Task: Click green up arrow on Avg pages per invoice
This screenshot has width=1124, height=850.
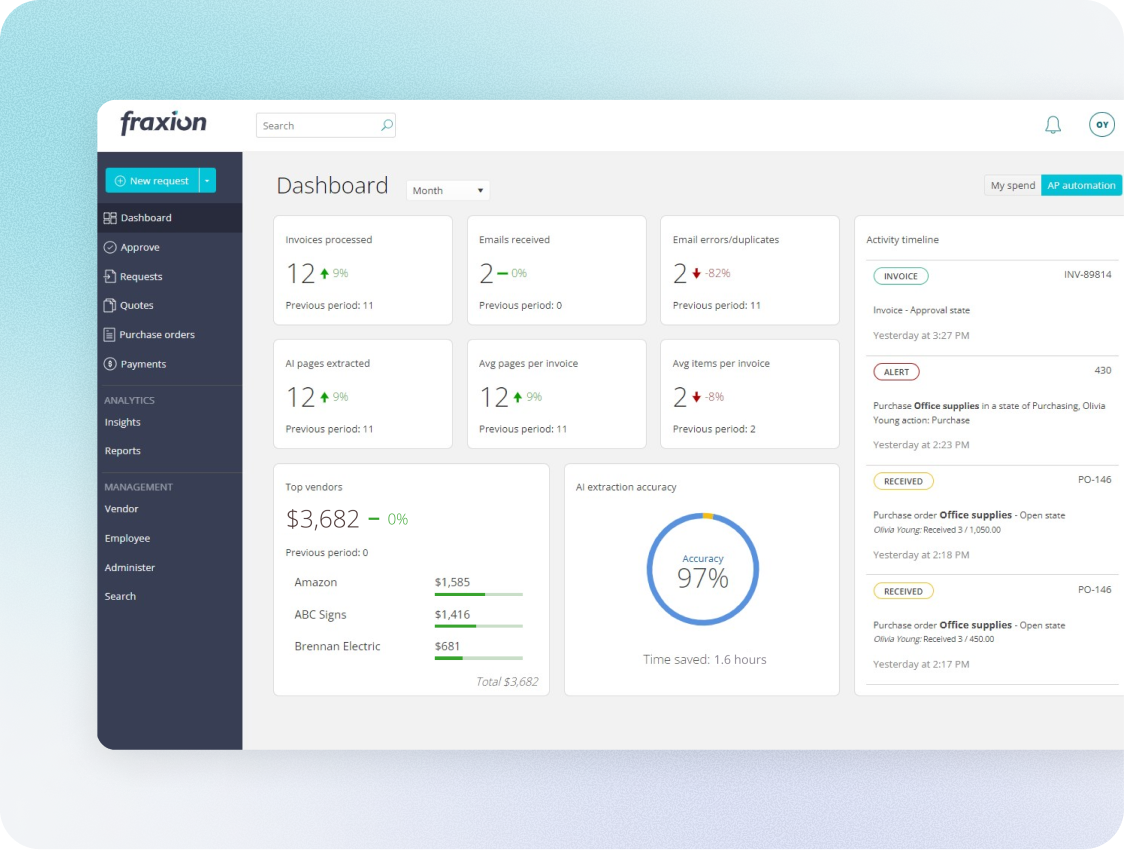Action: (x=518, y=397)
